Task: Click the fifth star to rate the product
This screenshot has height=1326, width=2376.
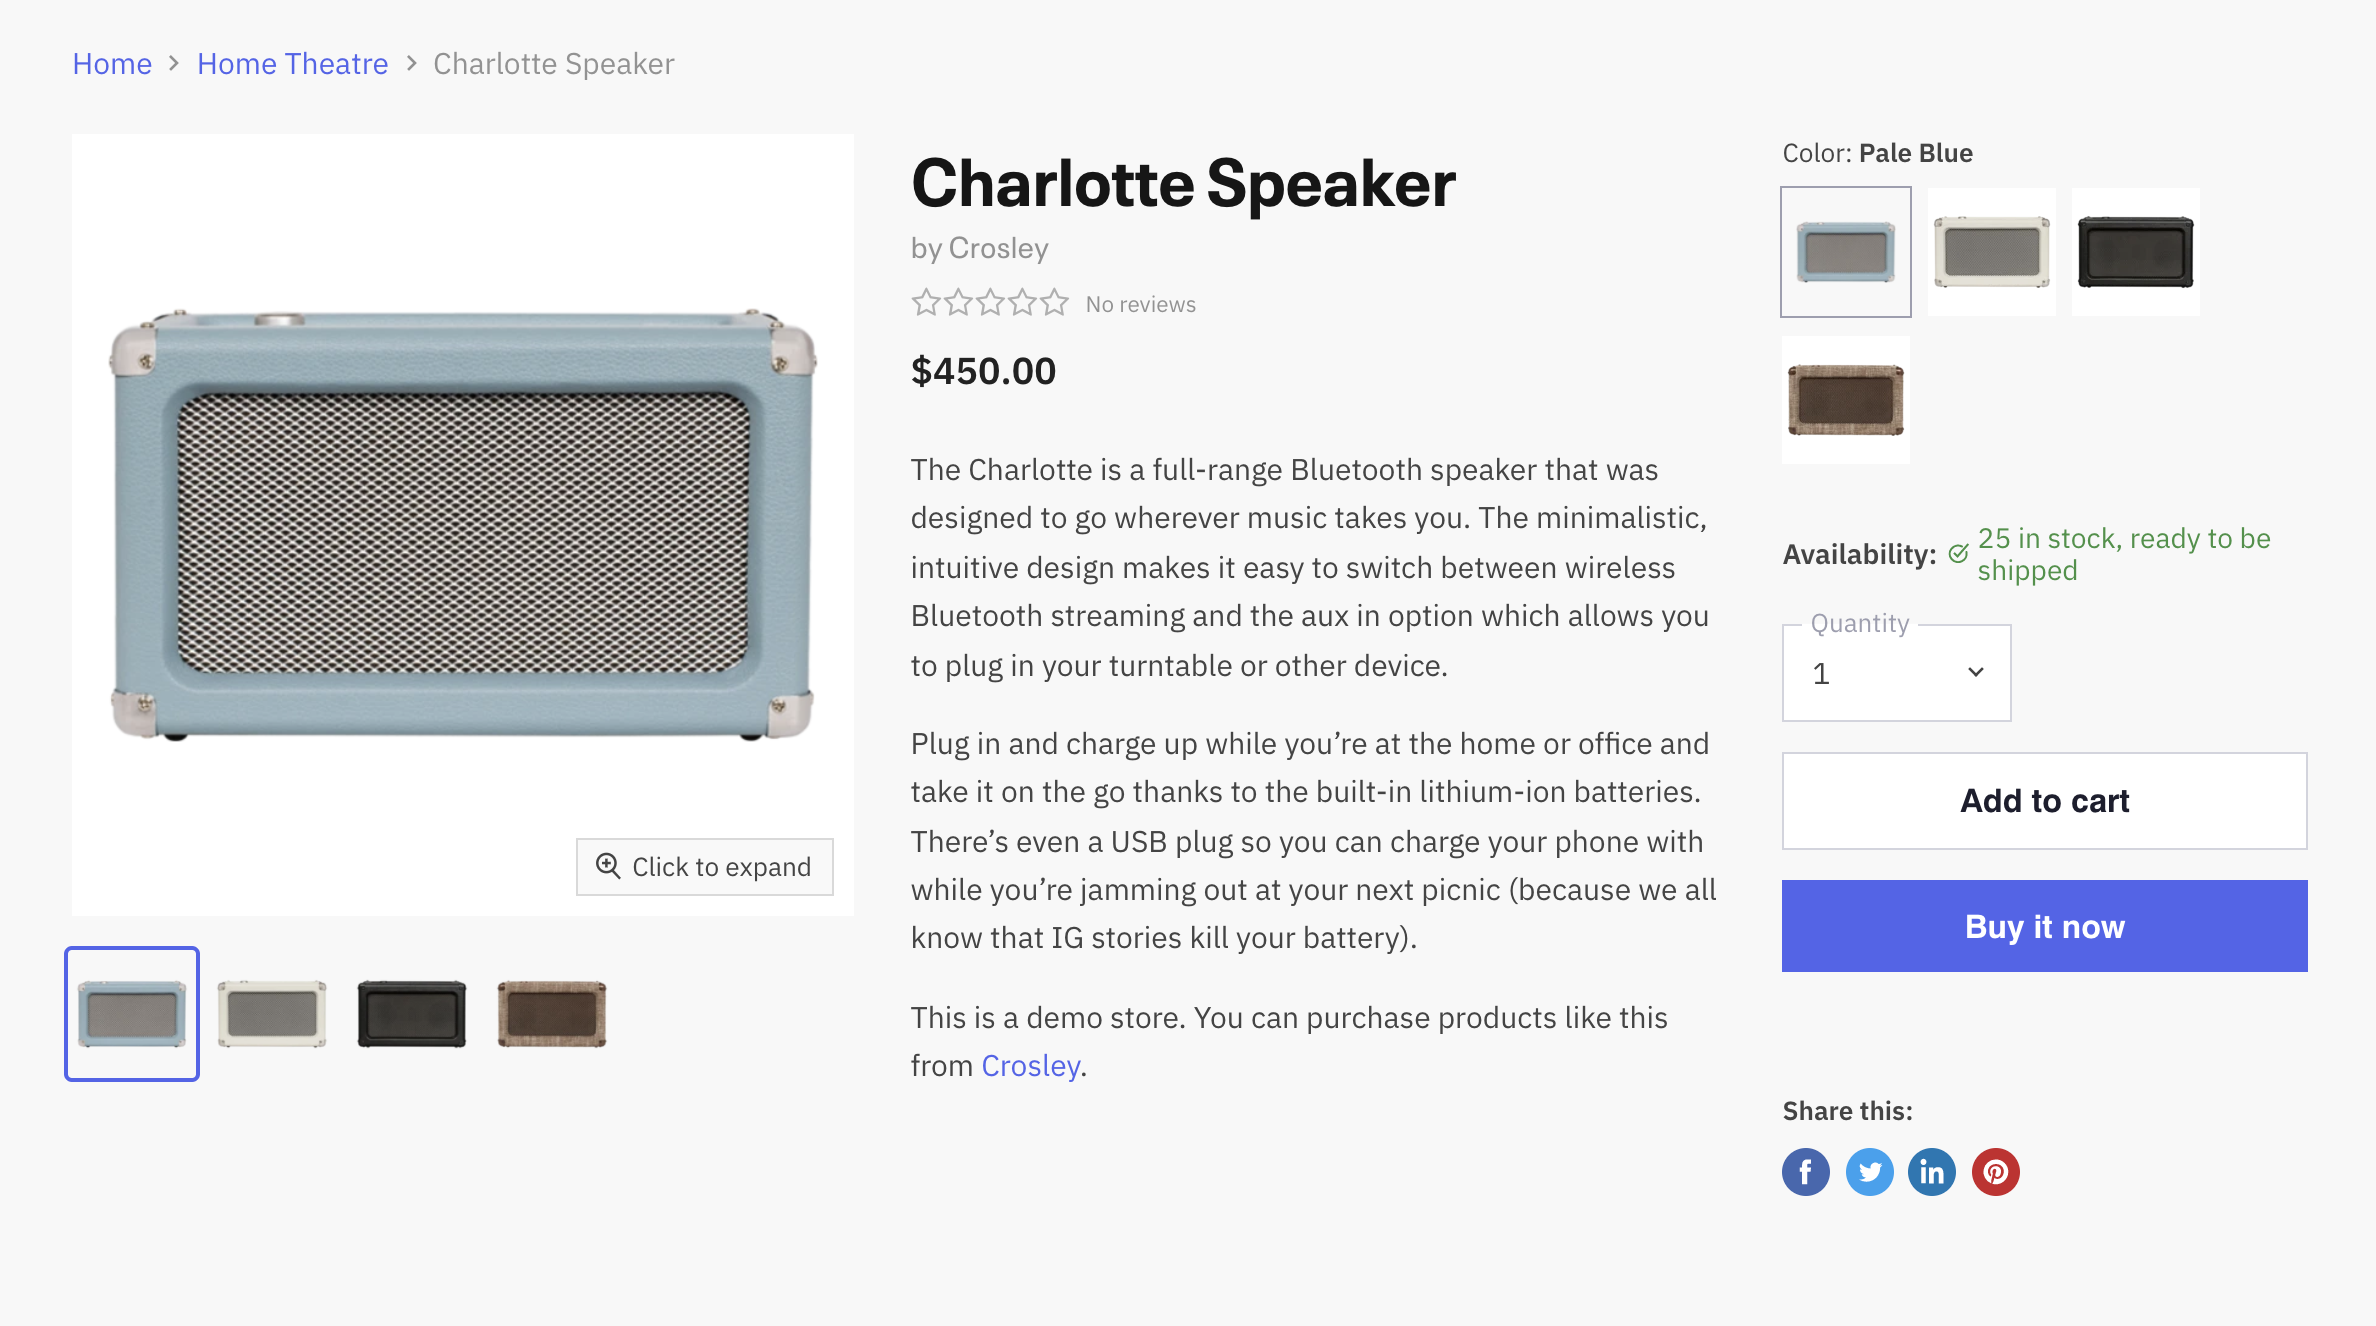Action: point(1052,301)
